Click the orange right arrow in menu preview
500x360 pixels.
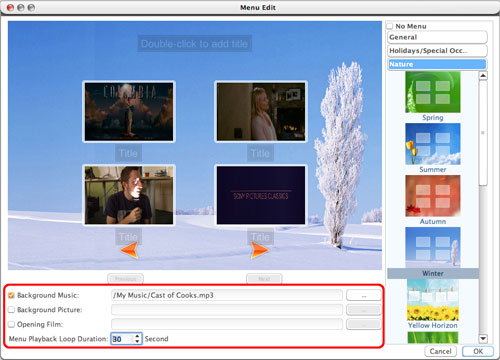point(259,250)
